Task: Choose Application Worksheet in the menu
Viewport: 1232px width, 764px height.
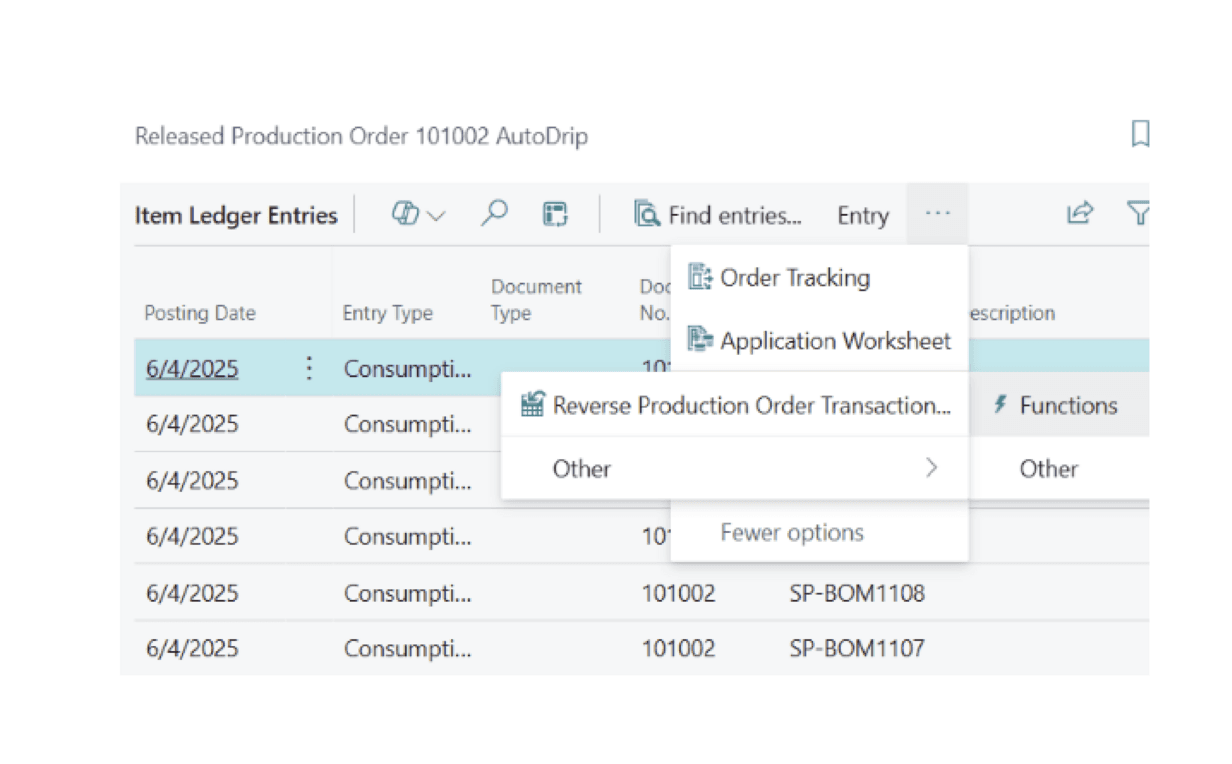Action: point(834,341)
